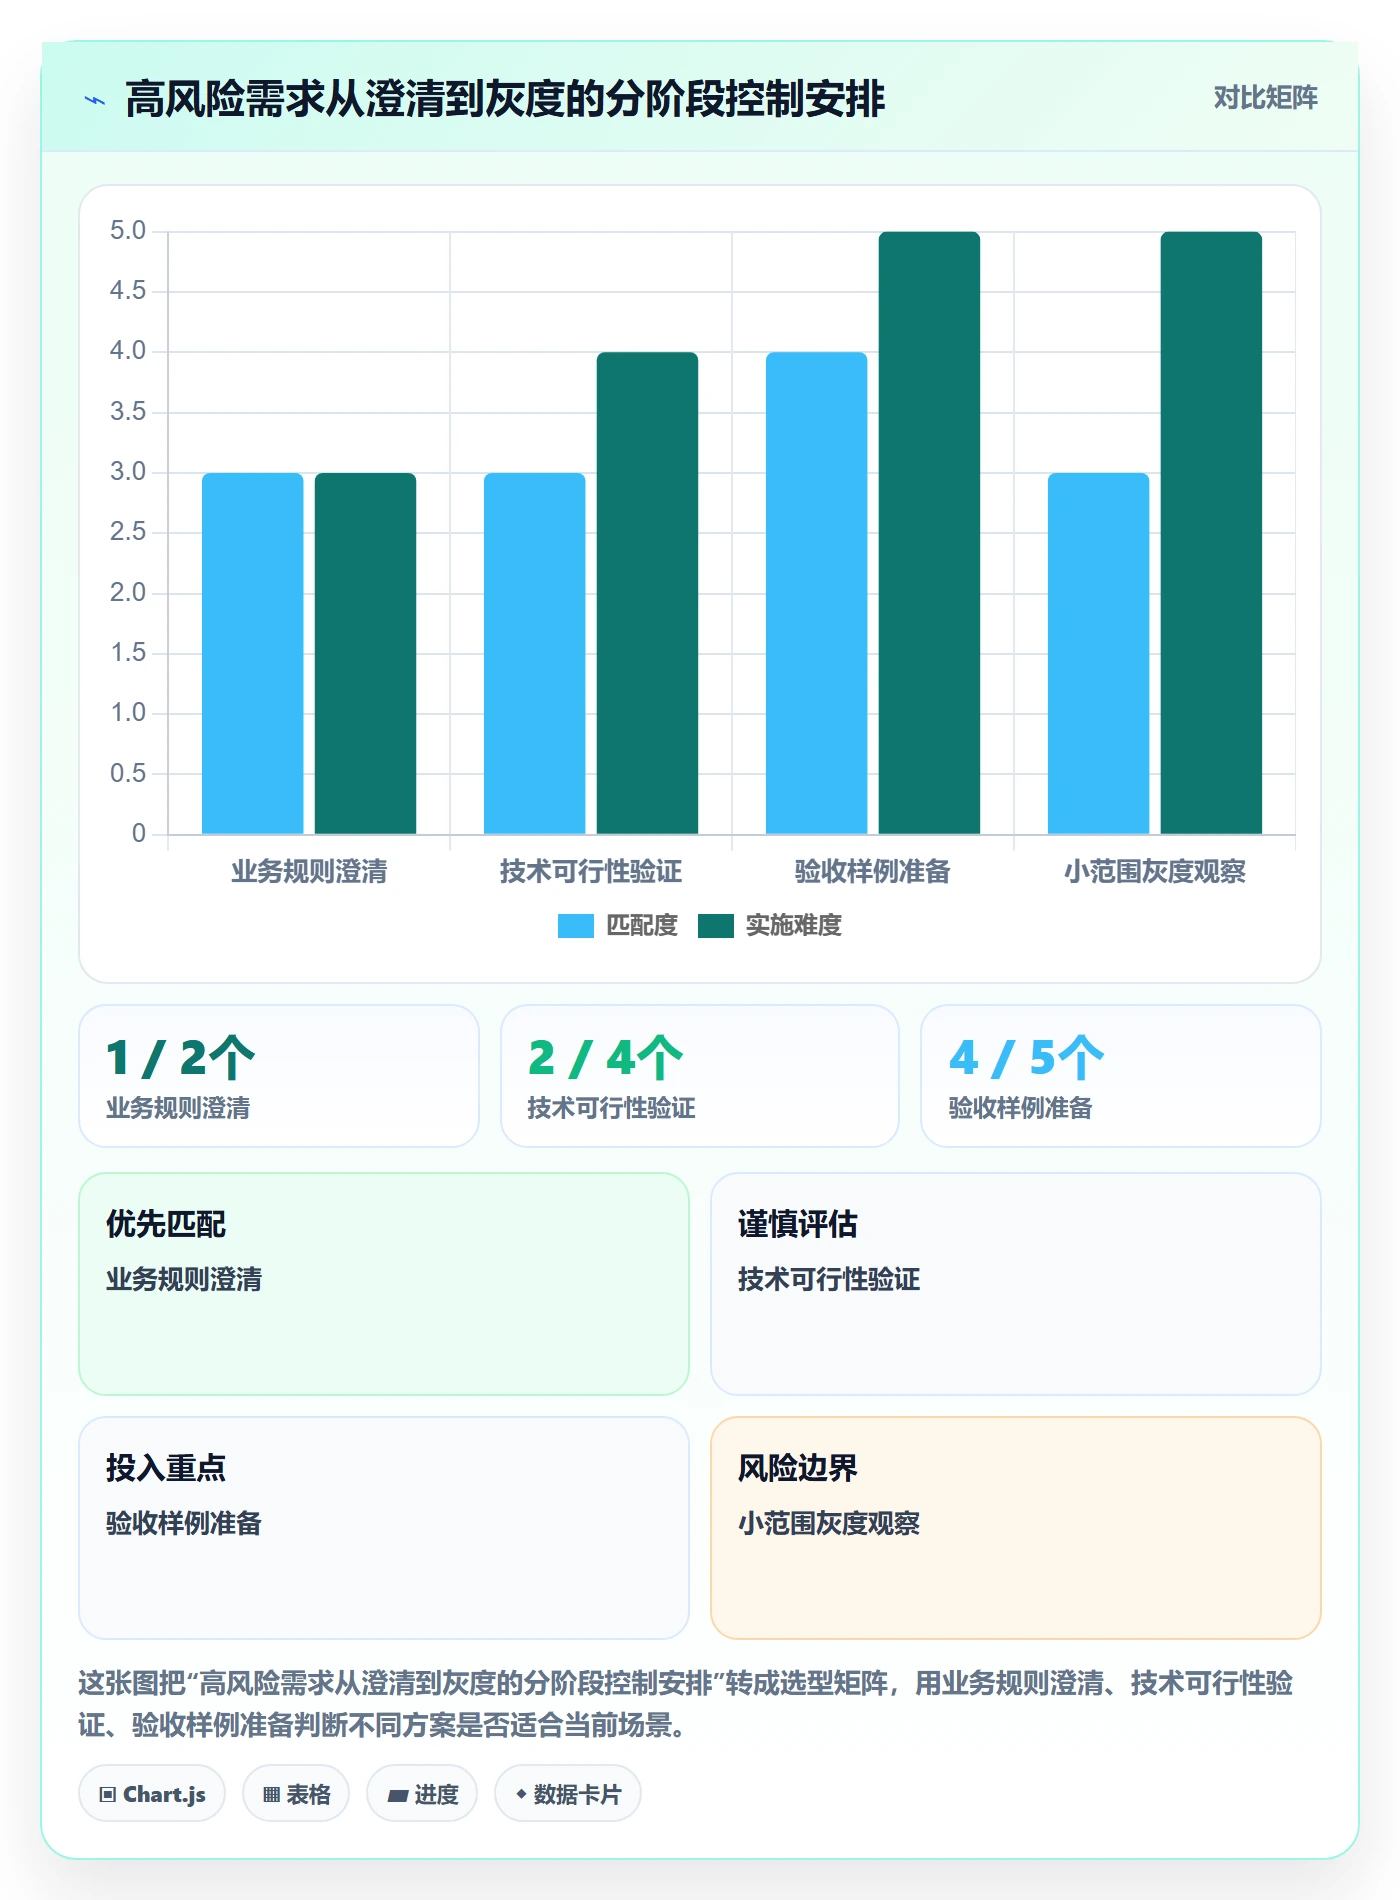Click the 技术可行性验证 x-axis label
Image resolution: width=1400 pixels, height=1900 pixels.
591,872
